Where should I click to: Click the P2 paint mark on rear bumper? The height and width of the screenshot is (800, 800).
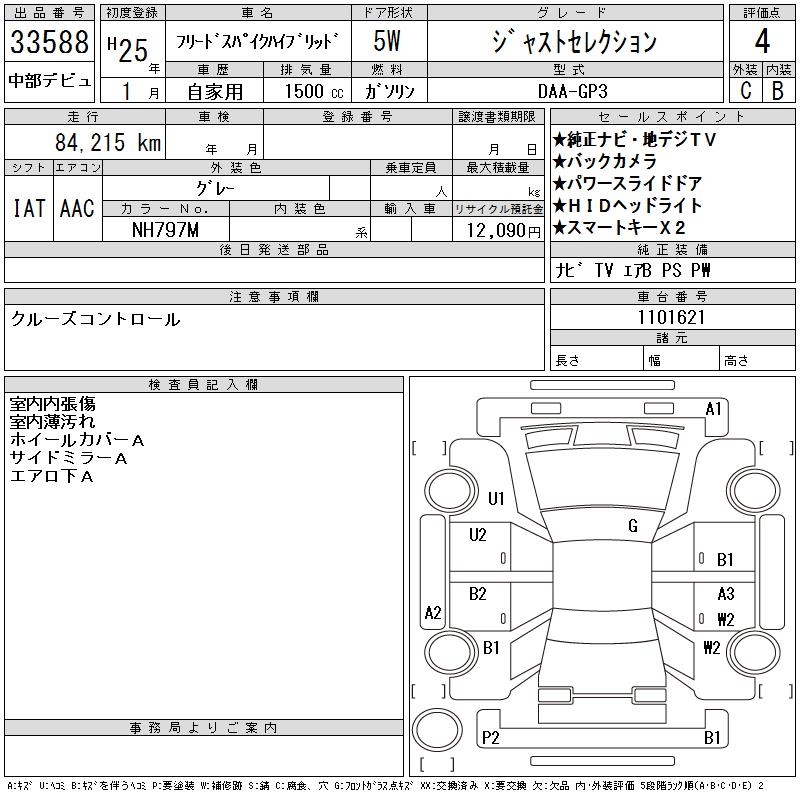click(490, 738)
